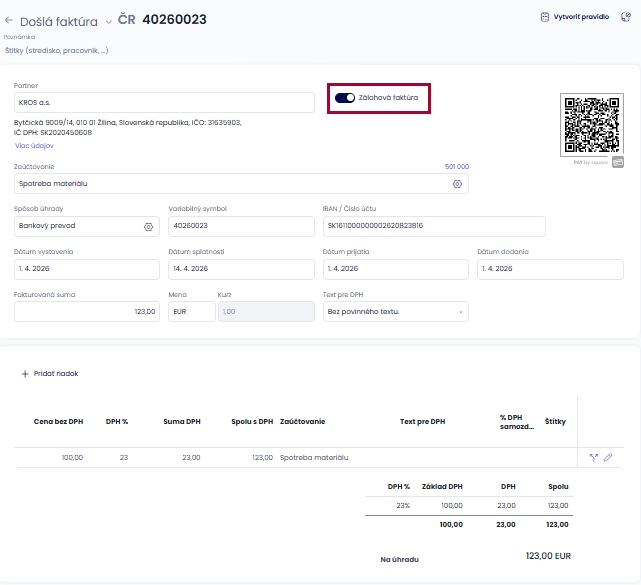Viewport: 641px width, 585px height.
Task: Edit invoice row with pencil icon
Action: click(608, 457)
